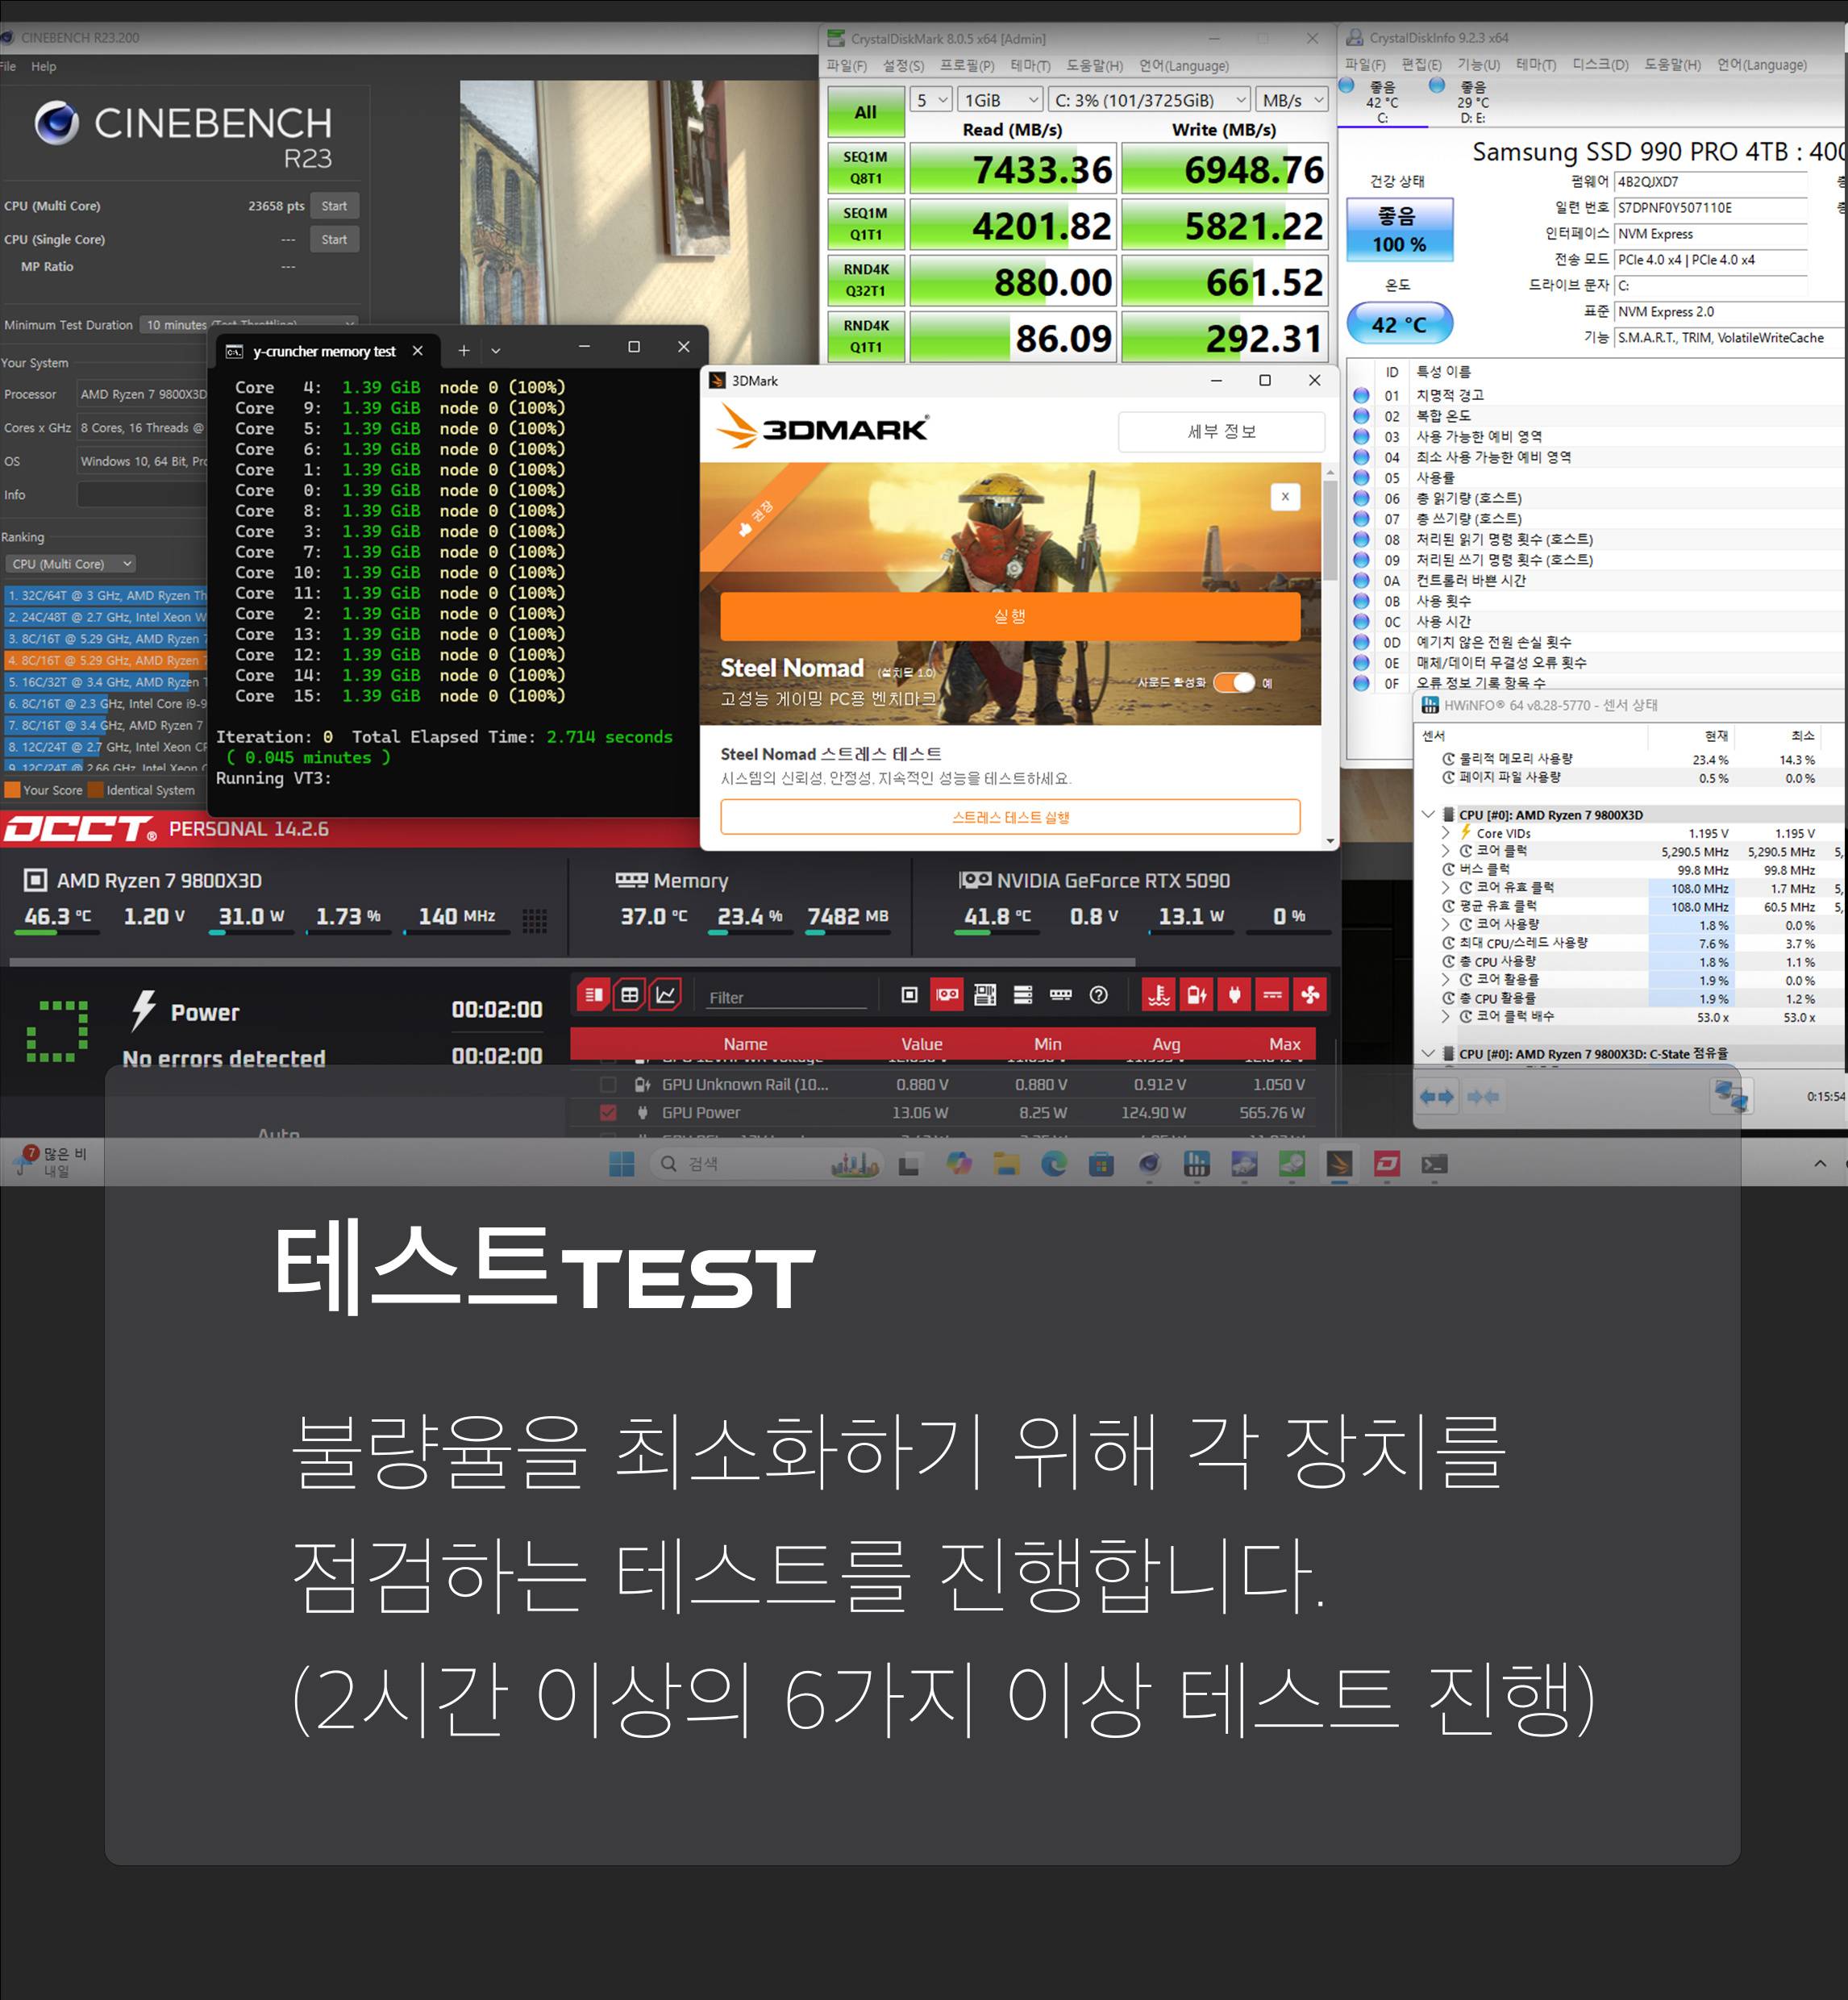Filter OCCT sensors by motherboard icon
The width and height of the screenshot is (1848, 2000).
(985, 995)
